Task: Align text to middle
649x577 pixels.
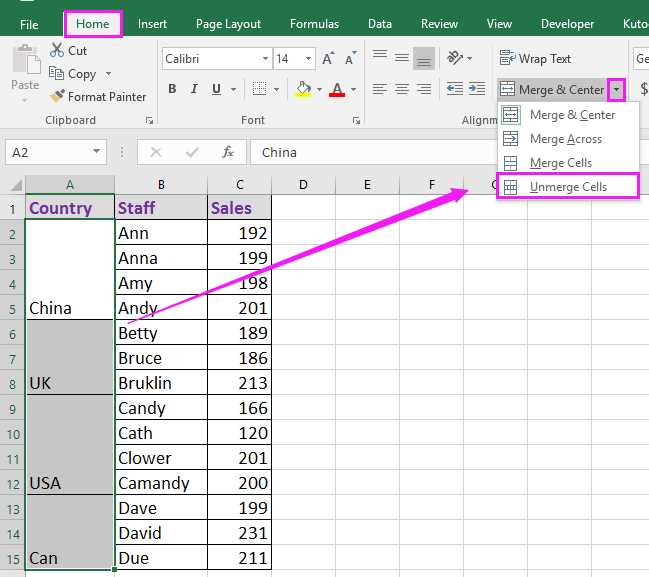Action: [401, 58]
